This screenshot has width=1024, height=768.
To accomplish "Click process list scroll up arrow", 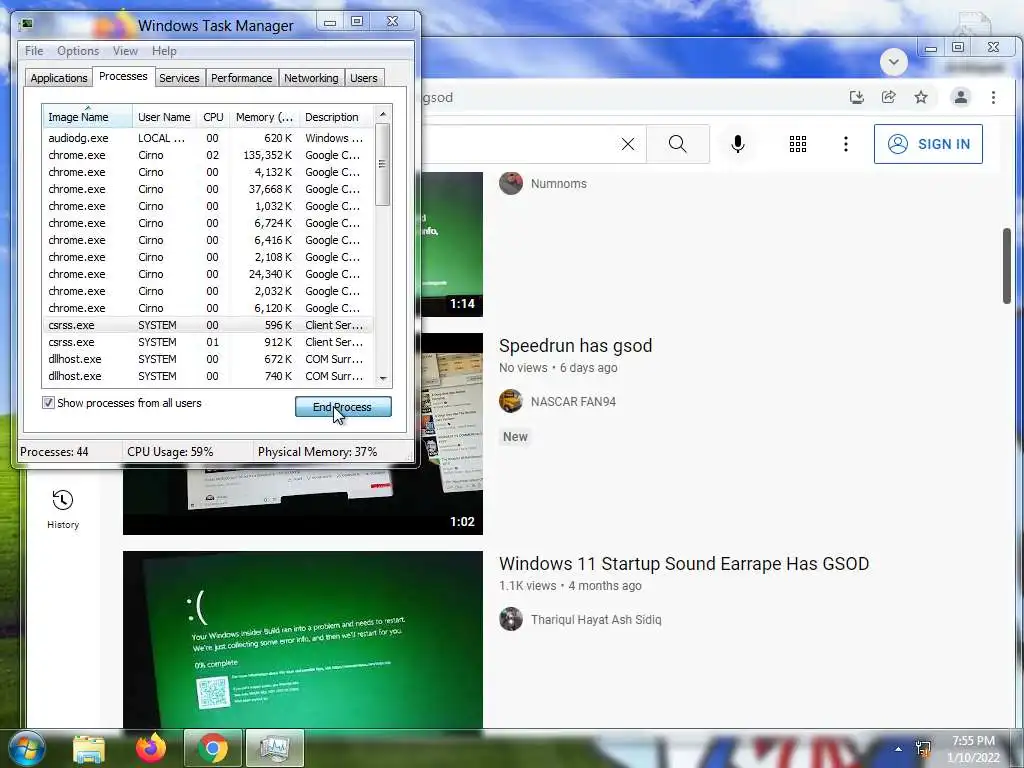I will (x=383, y=114).
